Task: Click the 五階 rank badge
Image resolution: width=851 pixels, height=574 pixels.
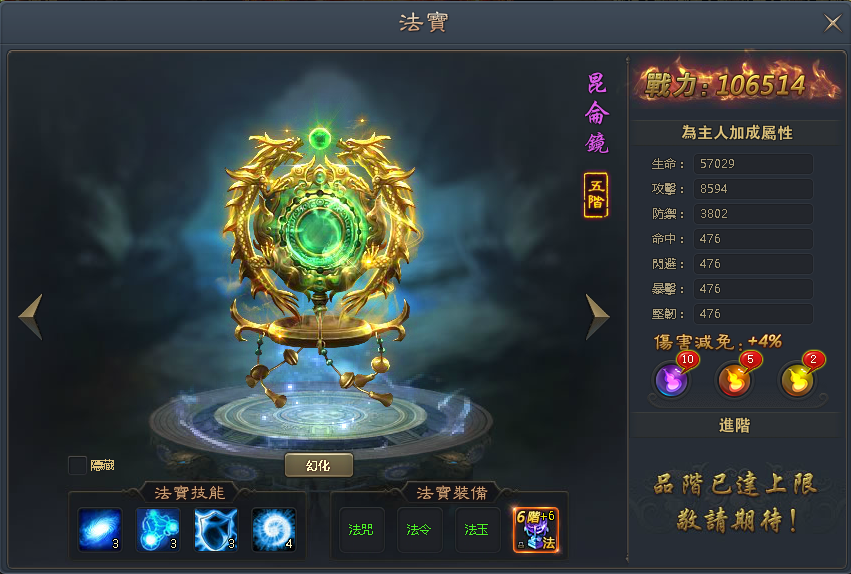Action: (596, 195)
